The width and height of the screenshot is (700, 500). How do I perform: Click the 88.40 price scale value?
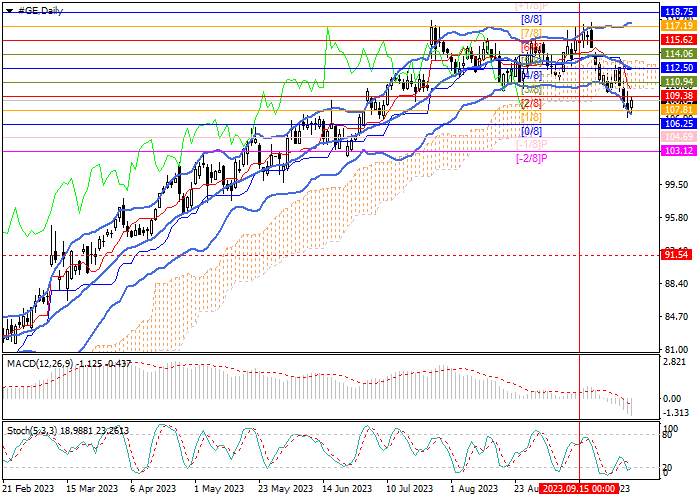click(677, 284)
